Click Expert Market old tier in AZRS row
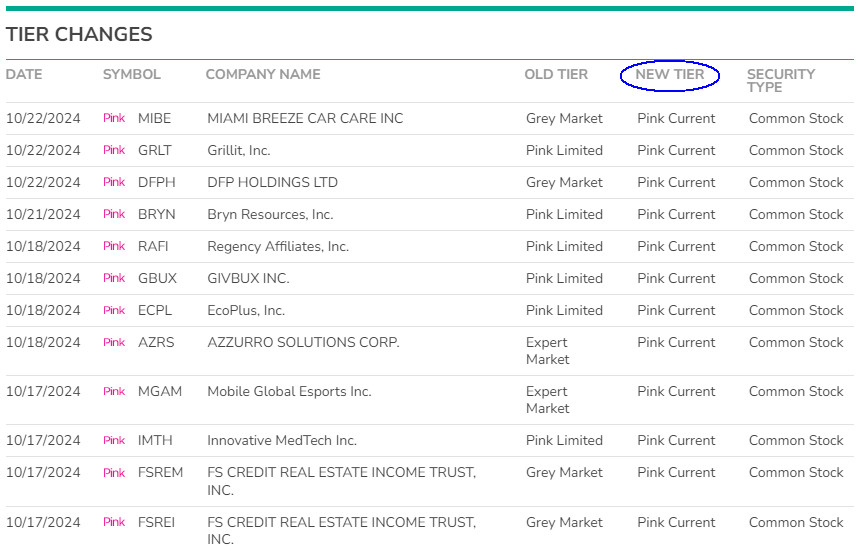This screenshot has width=858, height=551. [x=548, y=351]
